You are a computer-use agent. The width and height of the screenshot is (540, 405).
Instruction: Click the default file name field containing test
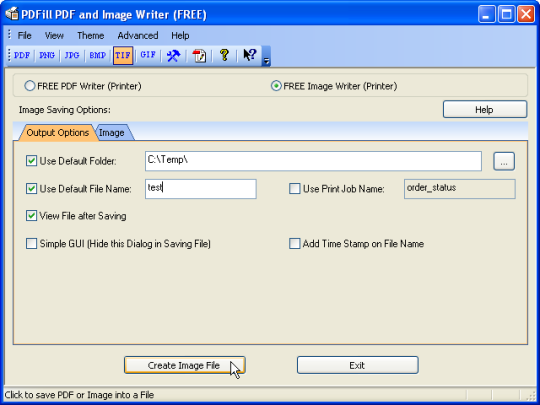click(x=201, y=189)
